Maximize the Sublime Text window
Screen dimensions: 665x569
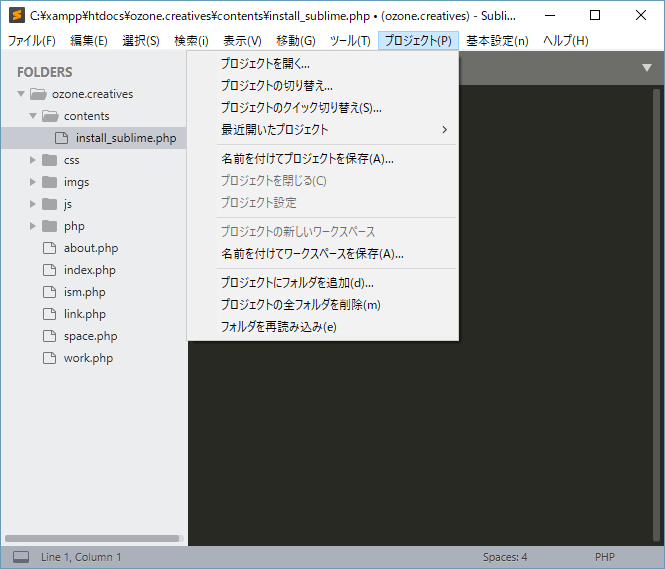pyautogui.click(x=595, y=15)
